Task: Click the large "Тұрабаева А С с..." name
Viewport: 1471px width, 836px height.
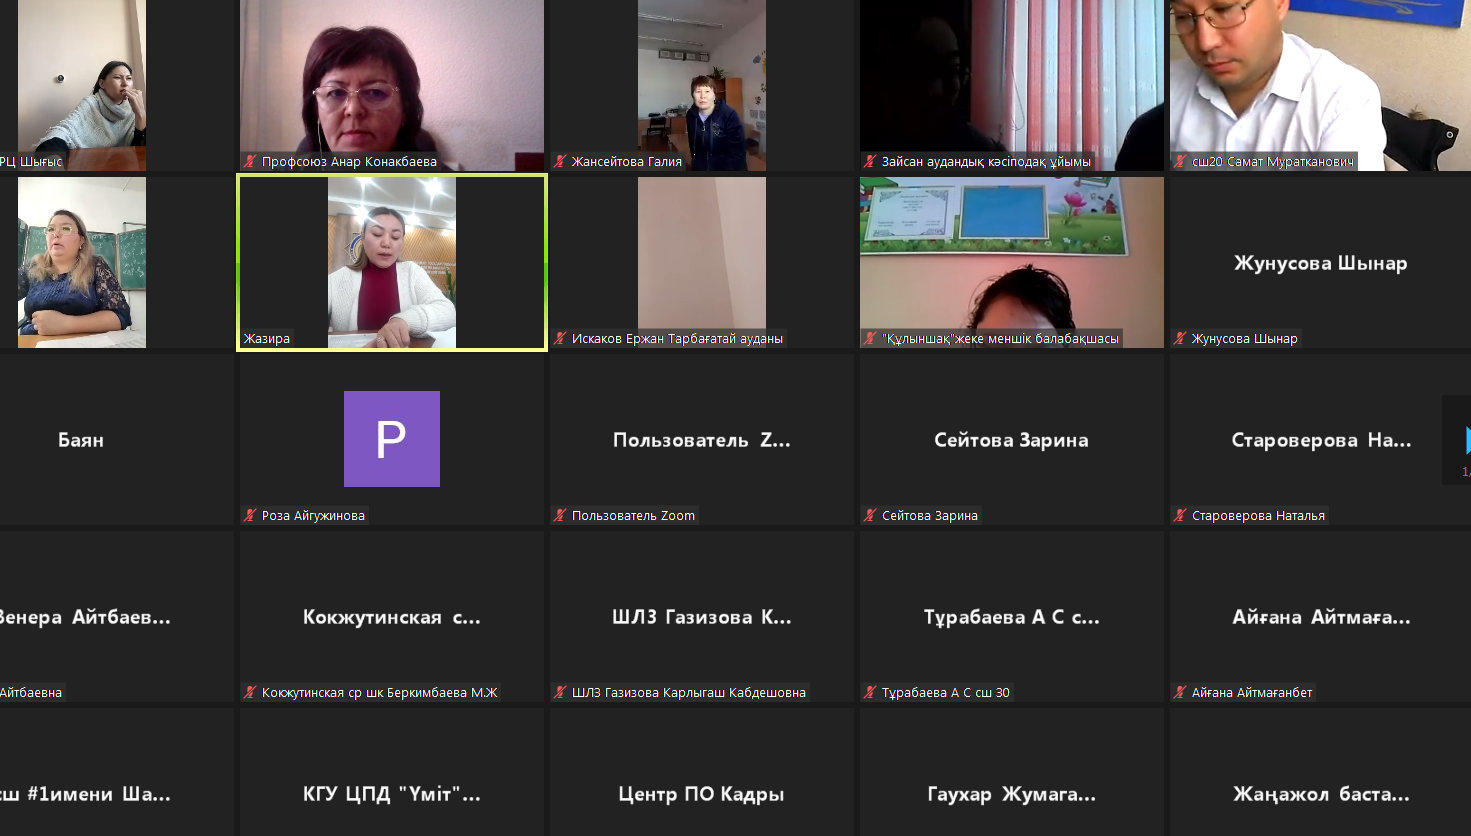Action: (1012, 617)
